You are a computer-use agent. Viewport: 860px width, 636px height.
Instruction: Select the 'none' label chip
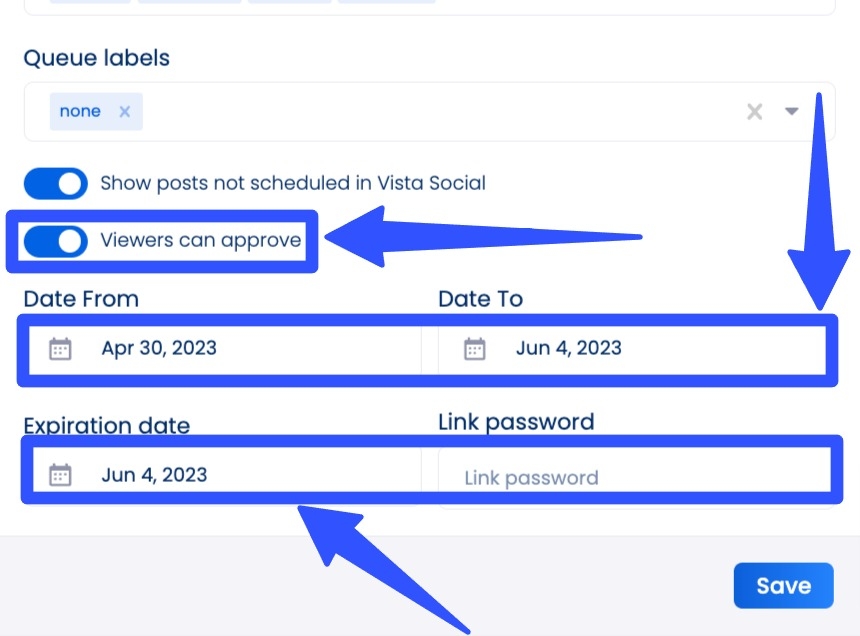(80, 111)
